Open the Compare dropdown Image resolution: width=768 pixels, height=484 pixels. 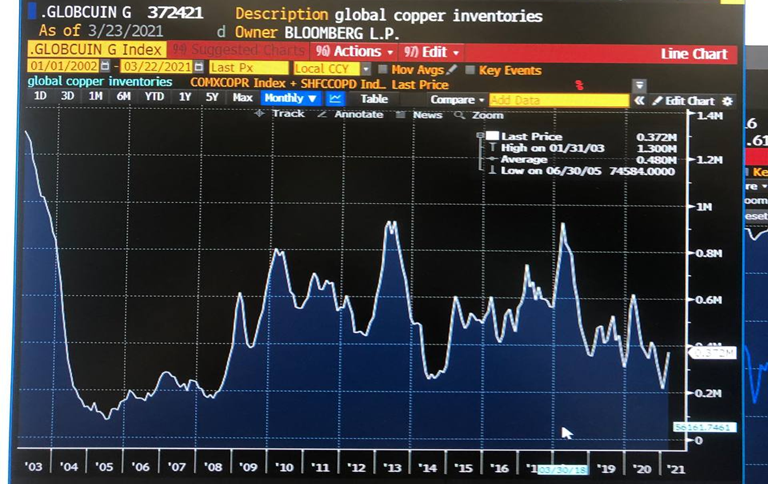point(456,100)
